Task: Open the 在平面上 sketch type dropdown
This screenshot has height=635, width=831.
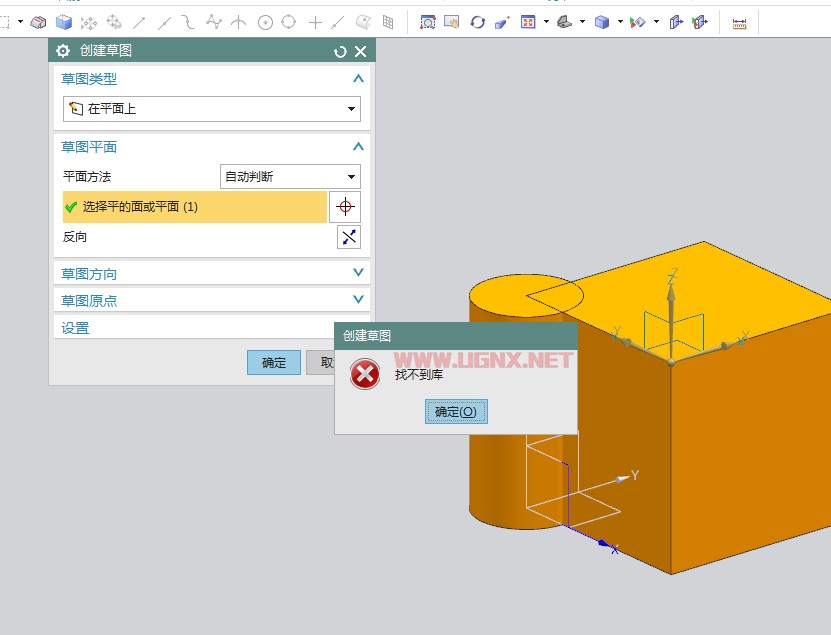Action: pyautogui.click(x=211, y=109)
